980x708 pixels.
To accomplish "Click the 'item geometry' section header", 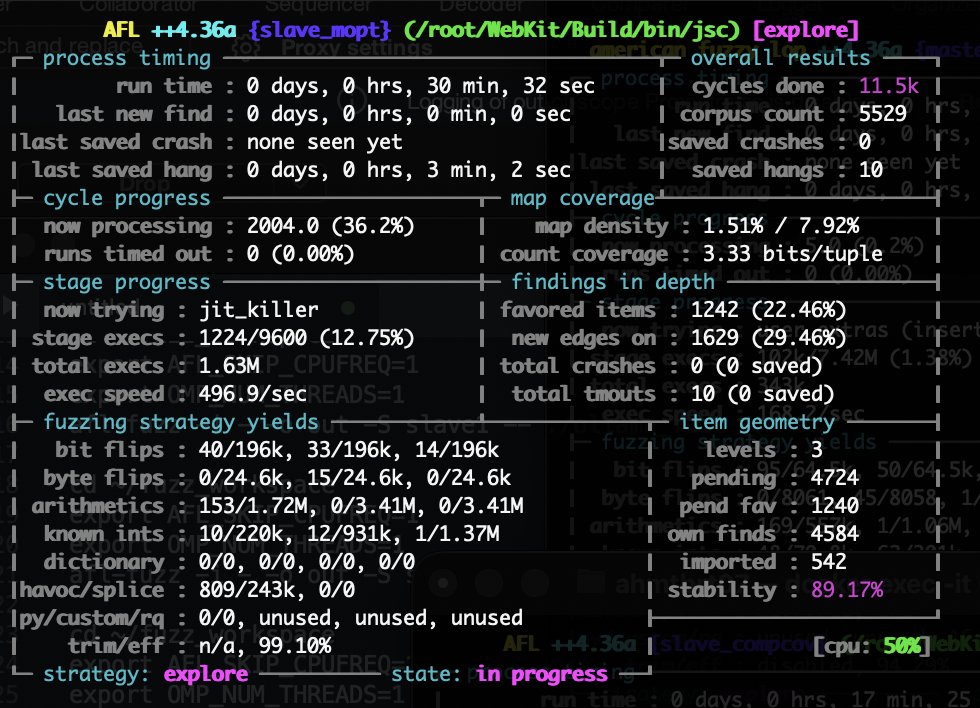I will point(756,422).
